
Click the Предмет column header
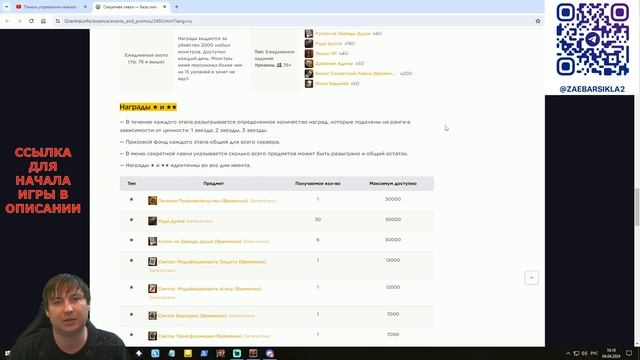point(213,184)
